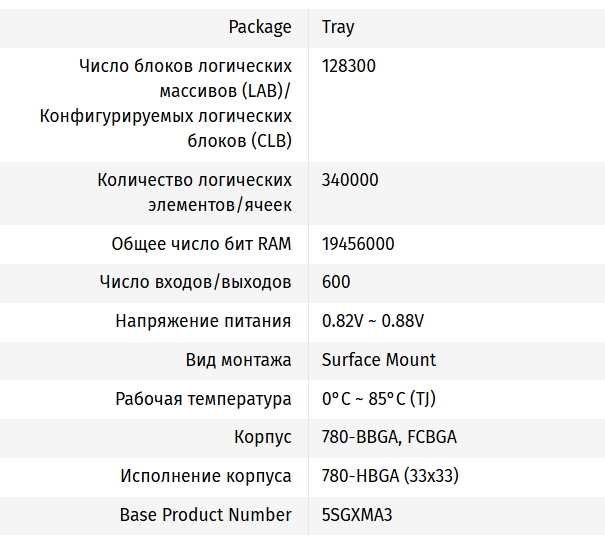Click the "Число входов/выходов" label
Image resolution: width=605 pixels, height=549 pixels.
point(195,282)
